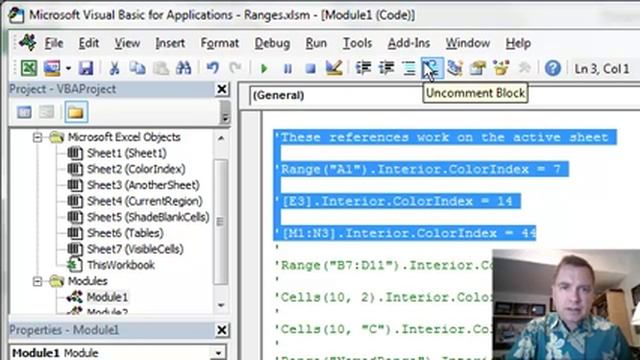The height and width of the screenshot is (360, 640).
Task: Click the Range("B7:D11") comment line
Action: (384, 265)
